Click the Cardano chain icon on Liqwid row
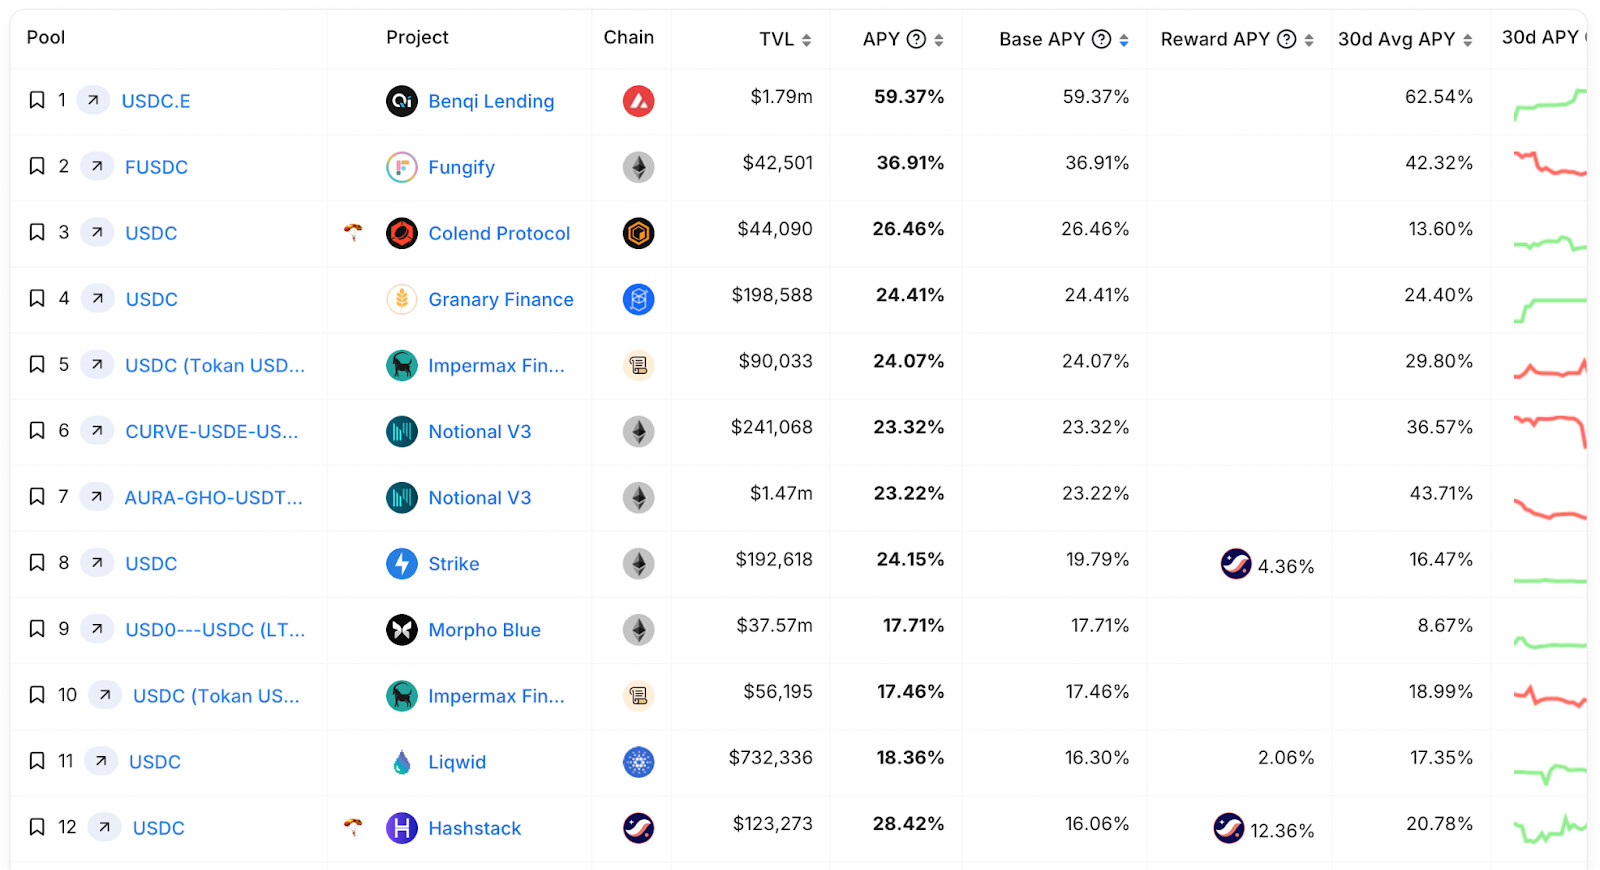The height and width of the screenshot is (870, 1600). coord(638,762)
